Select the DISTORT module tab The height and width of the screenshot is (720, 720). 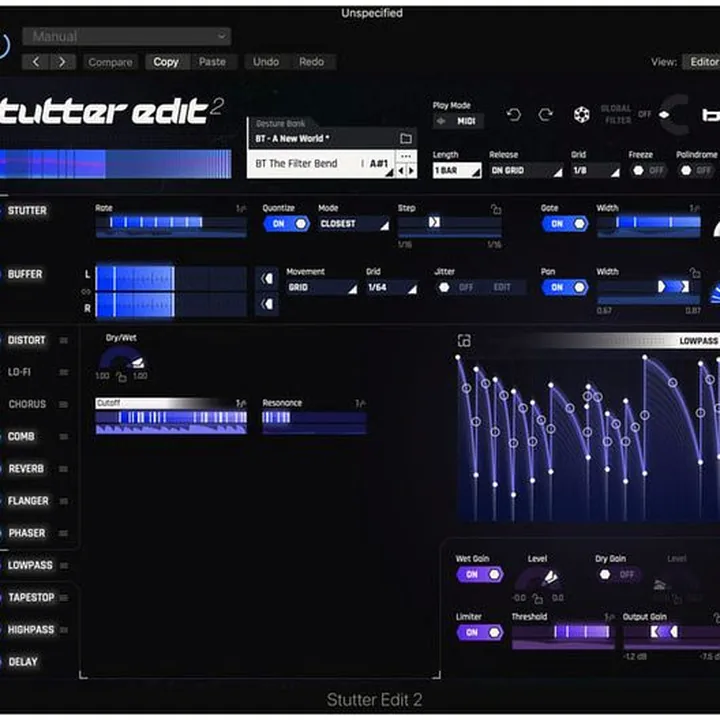click(x=27, y=340)
